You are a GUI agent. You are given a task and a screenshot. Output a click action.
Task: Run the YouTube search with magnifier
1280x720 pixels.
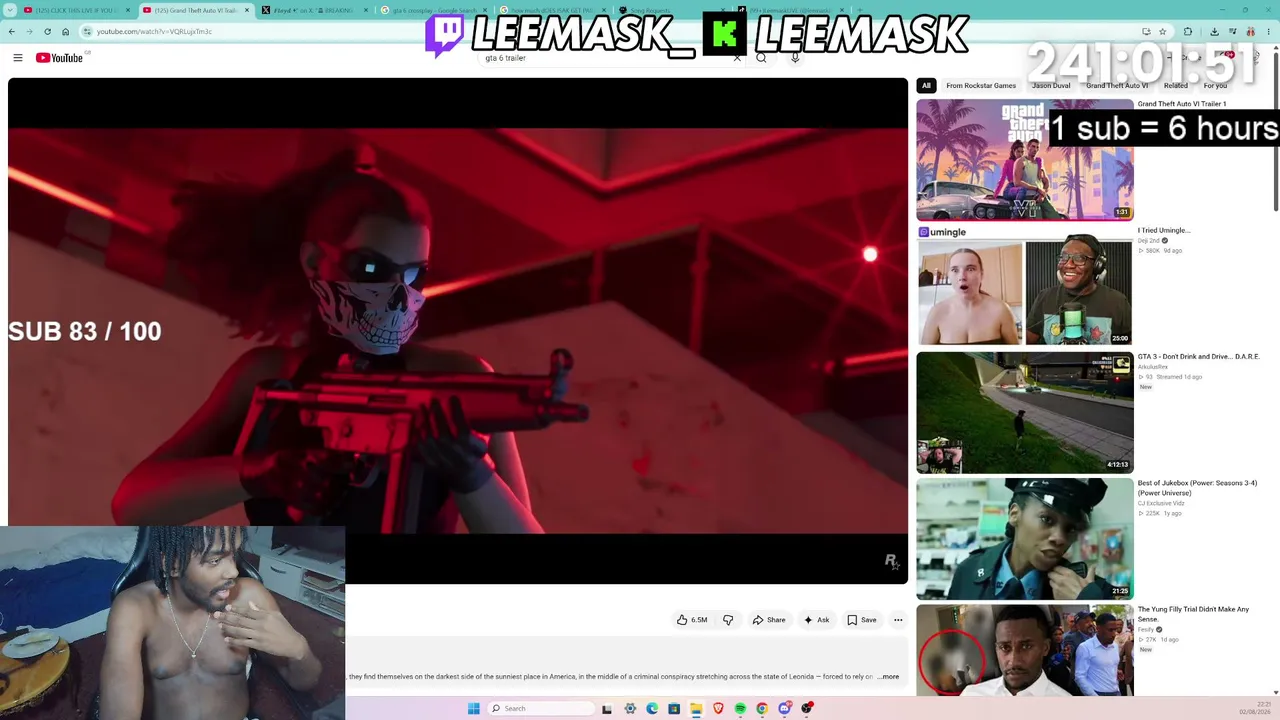[761, 58]
